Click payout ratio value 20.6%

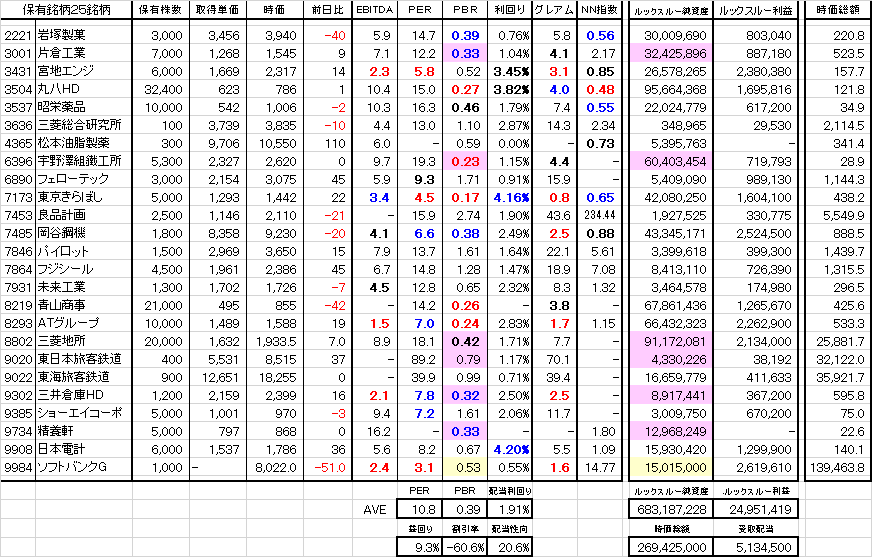point(514,548)
